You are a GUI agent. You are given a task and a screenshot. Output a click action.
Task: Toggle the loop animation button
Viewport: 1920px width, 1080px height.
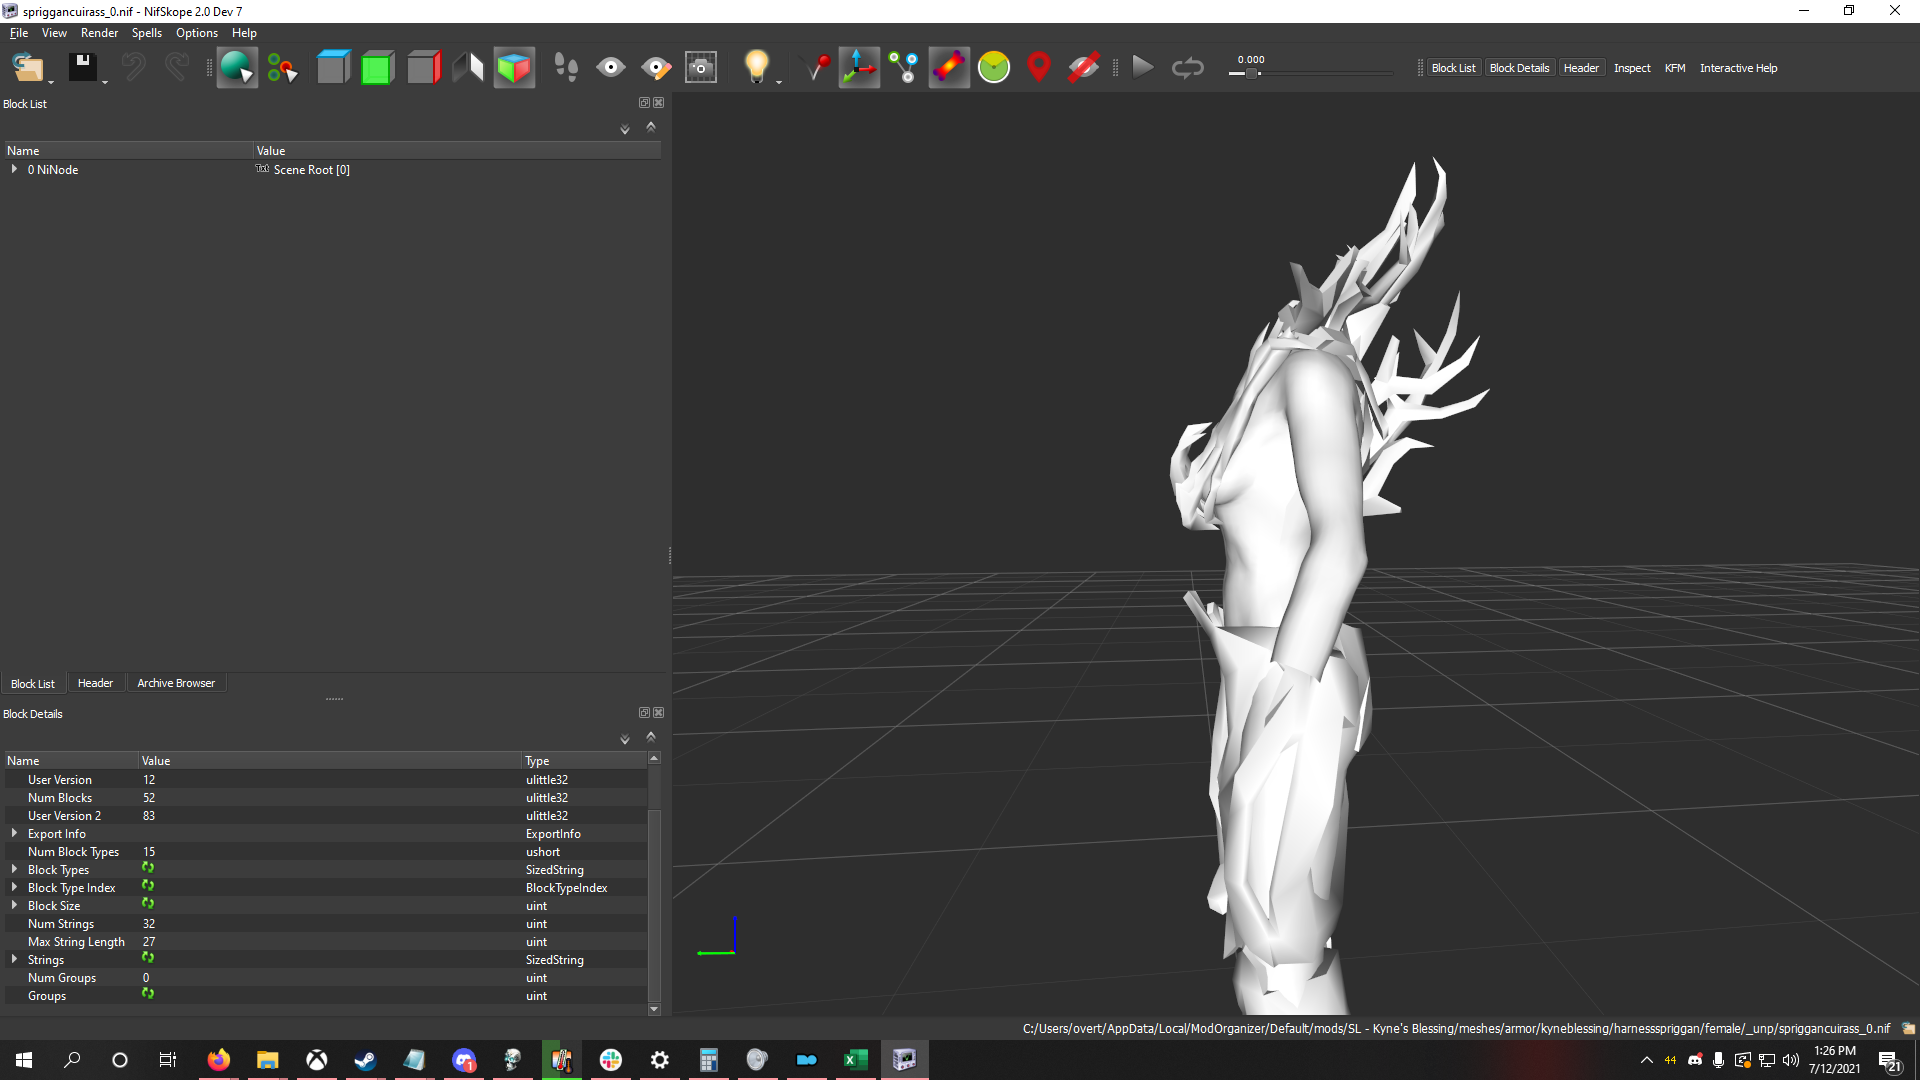tap(1187, 68)
